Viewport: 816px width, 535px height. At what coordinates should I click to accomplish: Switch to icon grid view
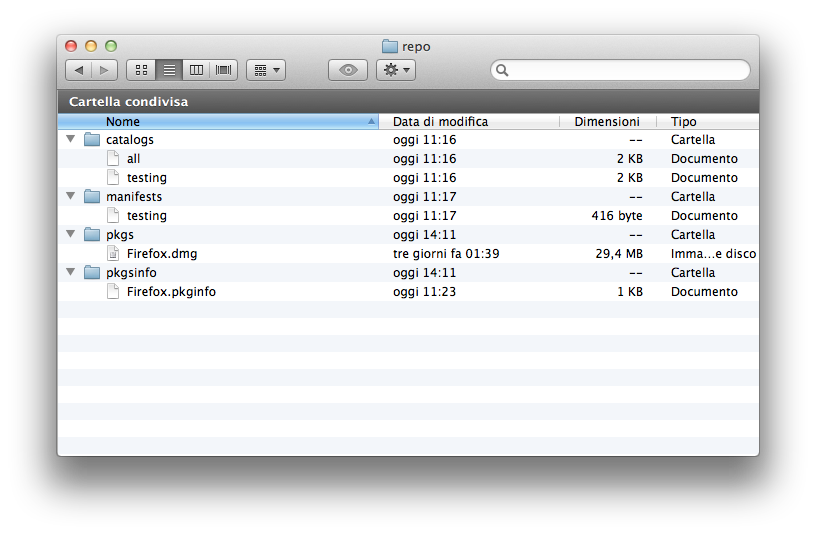(141, 70)
